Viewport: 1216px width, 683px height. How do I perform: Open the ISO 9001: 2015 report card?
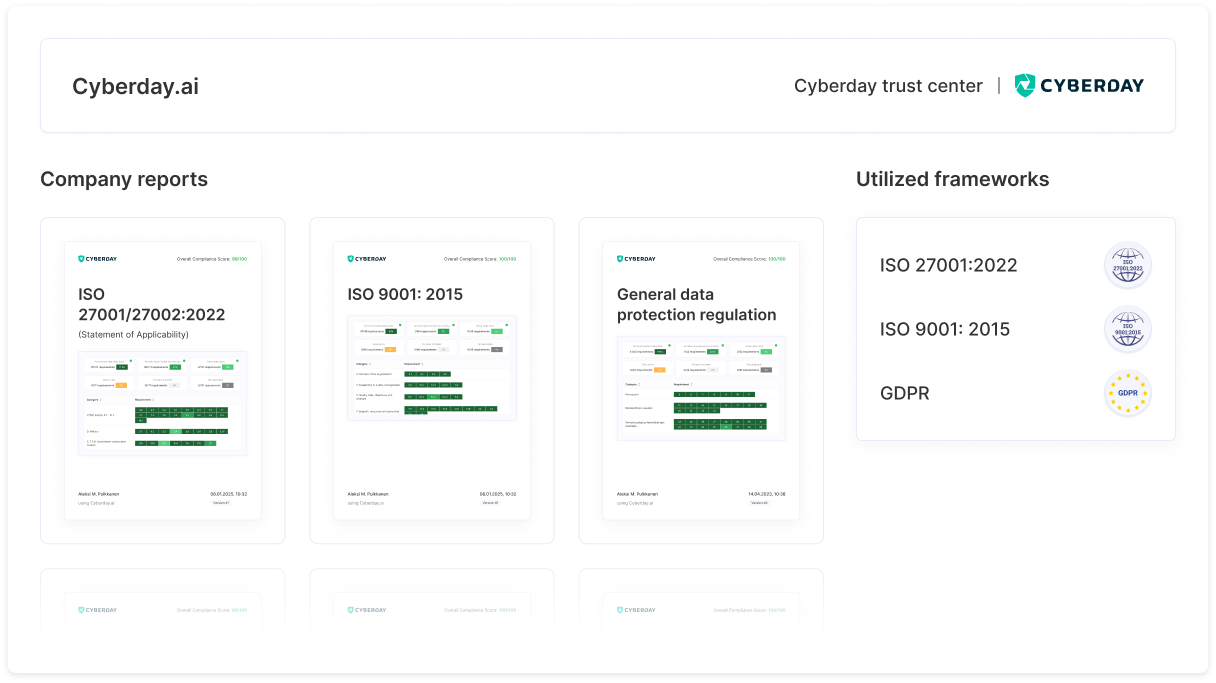tap(432, 381)
